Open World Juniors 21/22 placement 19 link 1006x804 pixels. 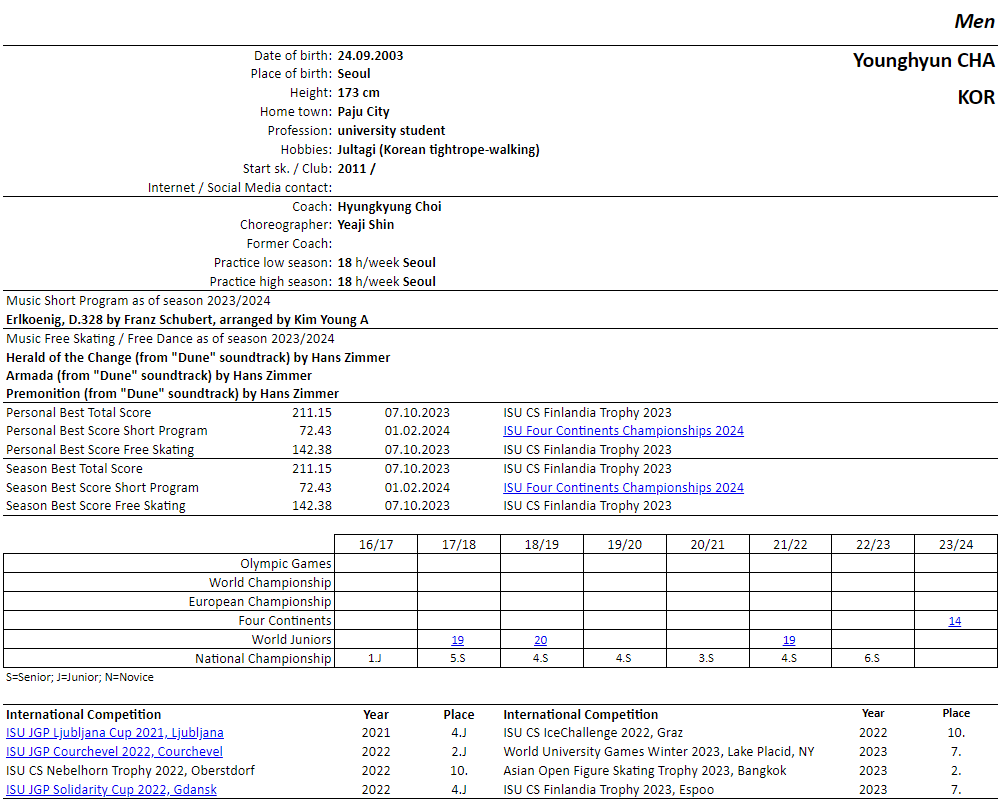[x=789, y=640]
